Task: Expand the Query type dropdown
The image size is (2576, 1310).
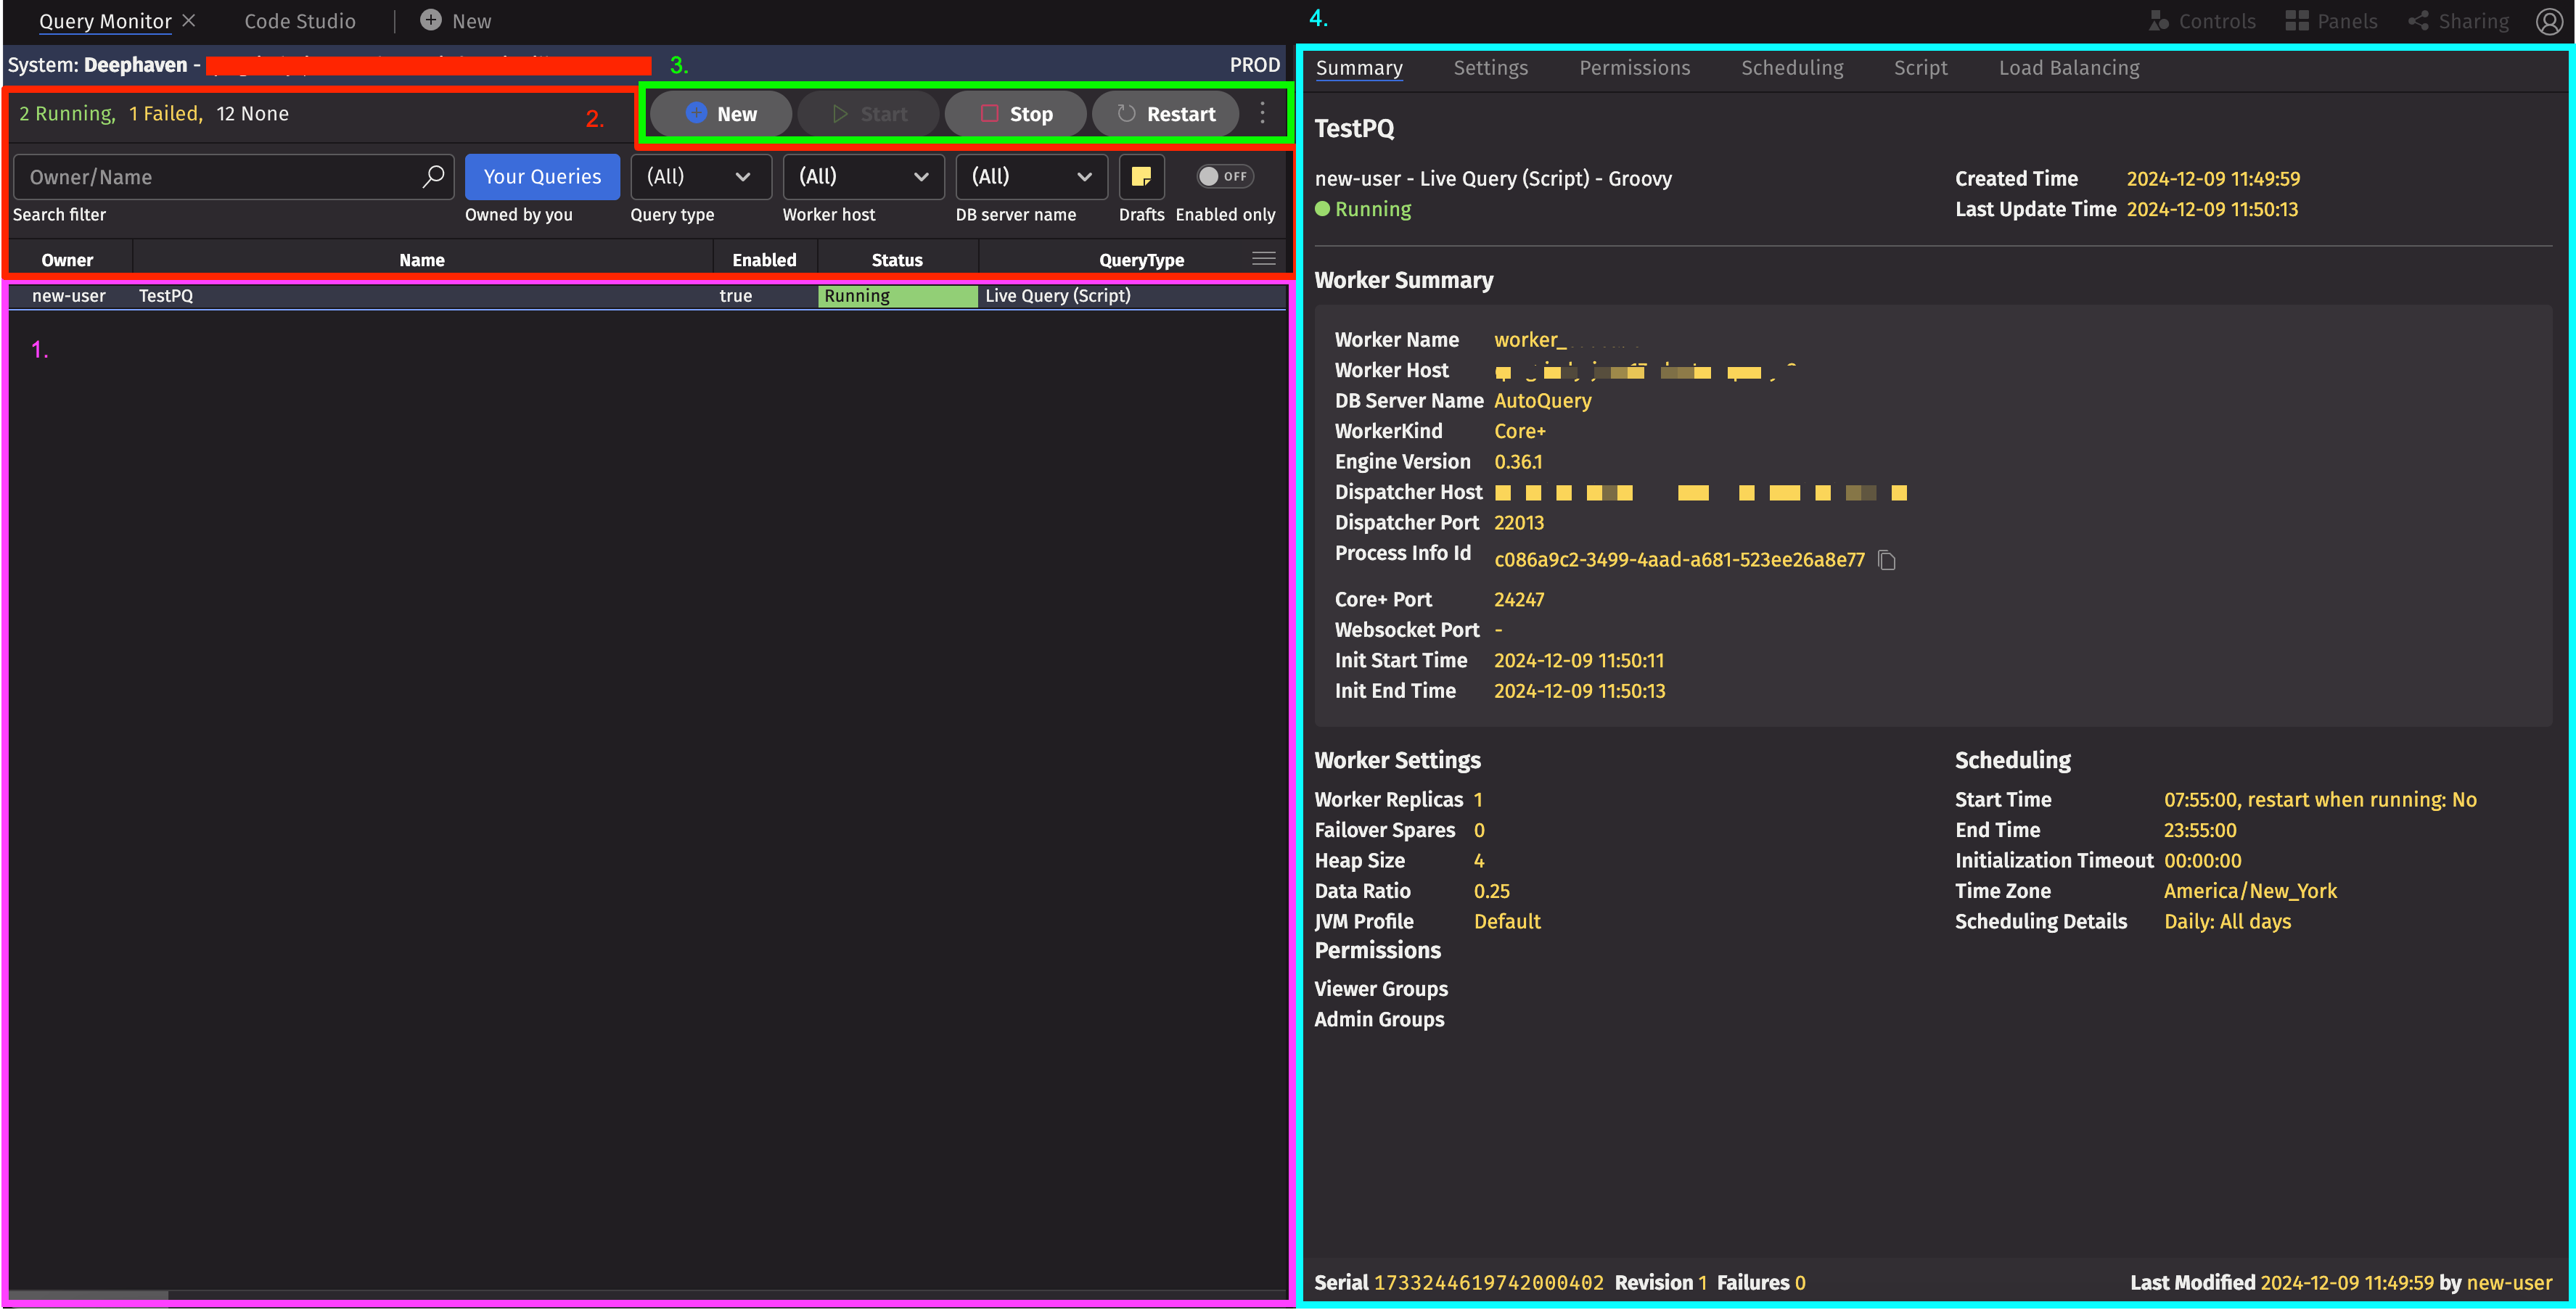Action: [x=700, y=177]
